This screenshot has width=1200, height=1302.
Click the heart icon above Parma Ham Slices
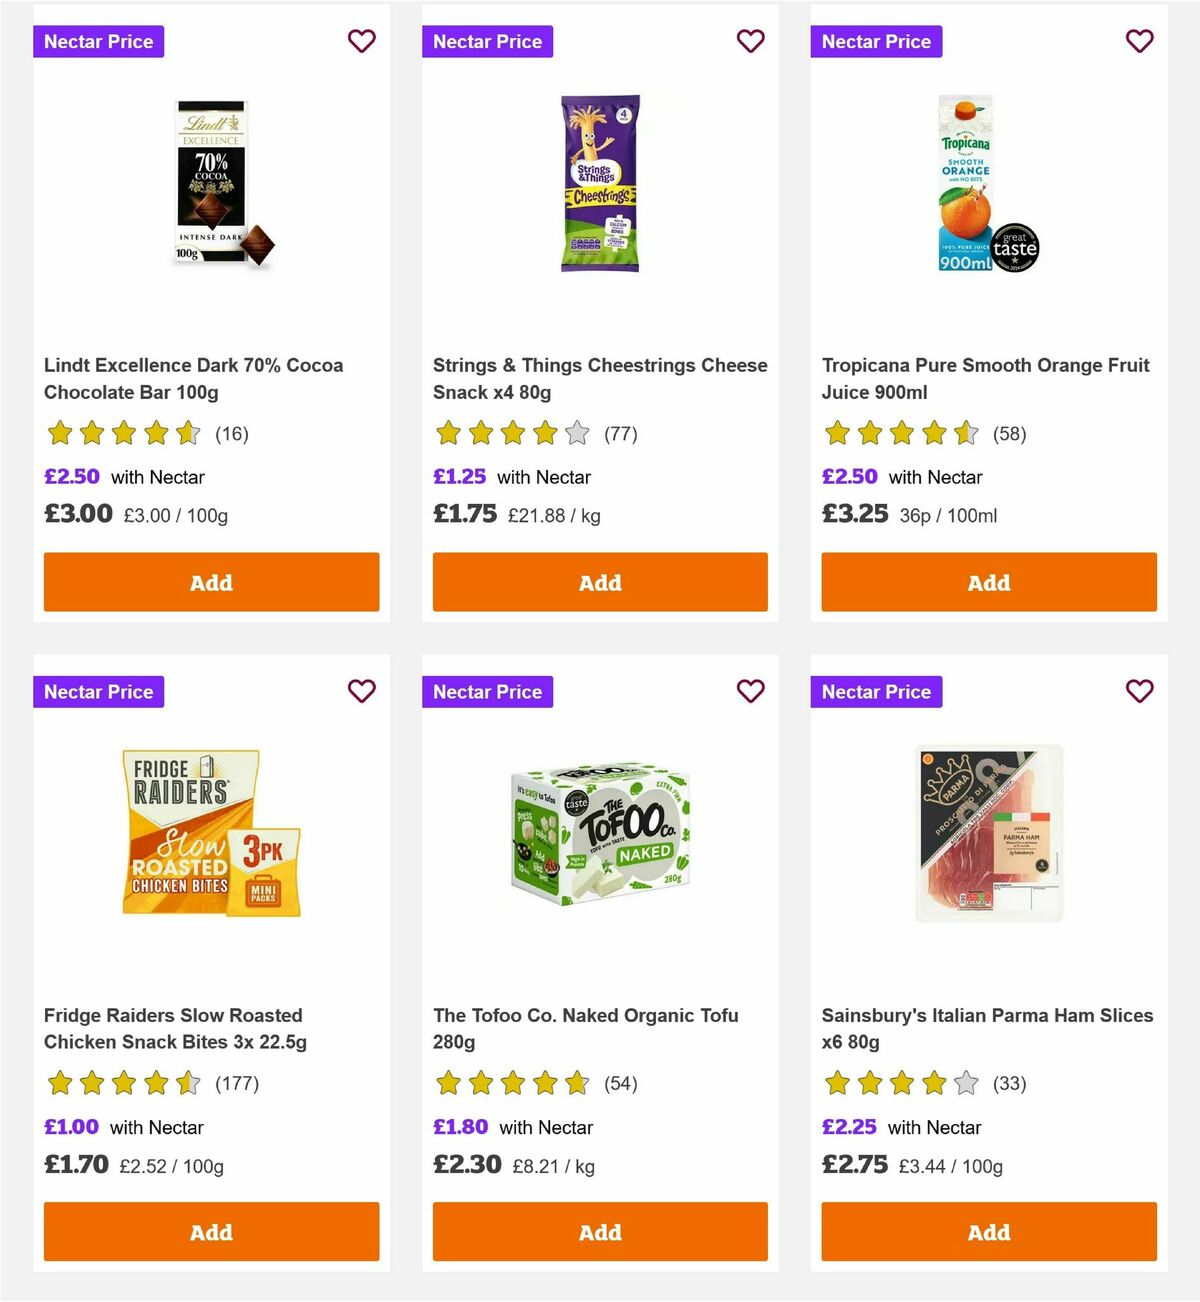click(1139, 691)
